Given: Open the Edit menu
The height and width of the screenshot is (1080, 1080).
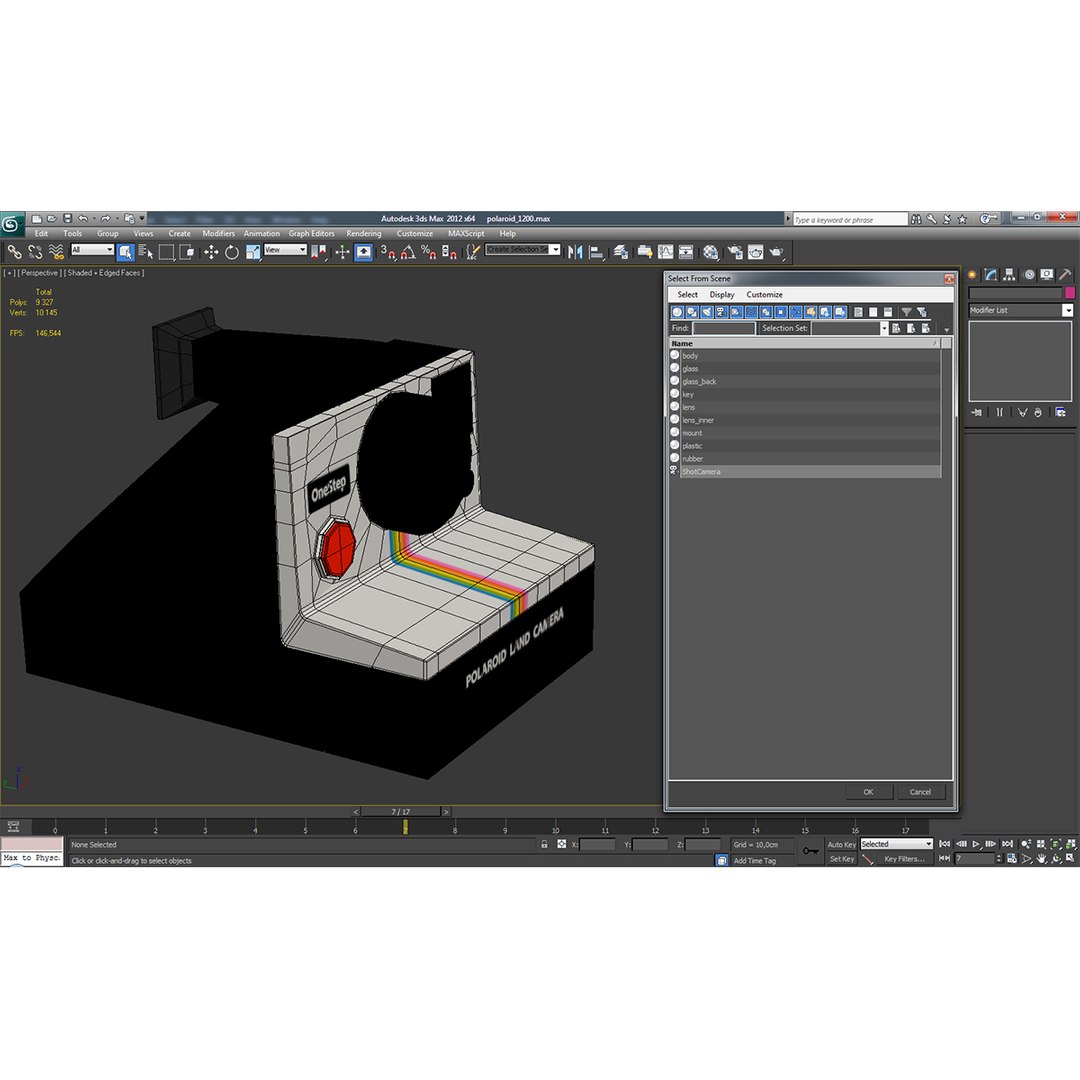Looking at the screenshot, I should [x=41, y=233].
